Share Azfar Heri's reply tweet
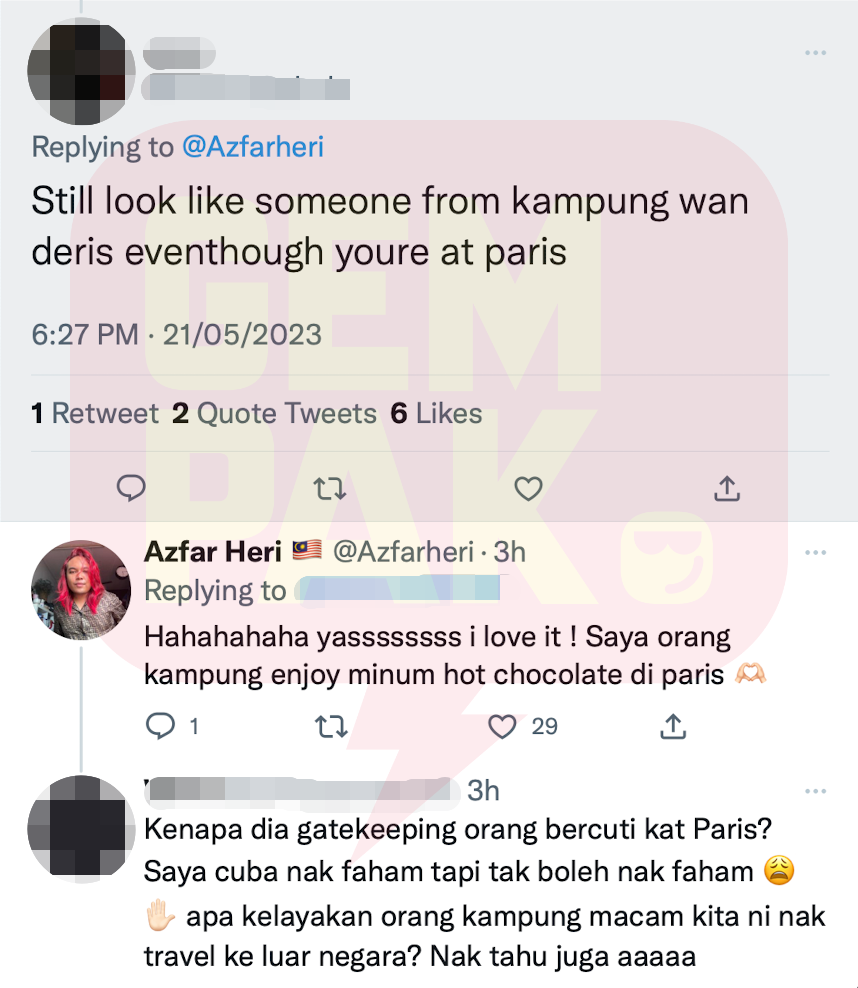This screenshot has width=858, height=988. click(x=673, y=726)
